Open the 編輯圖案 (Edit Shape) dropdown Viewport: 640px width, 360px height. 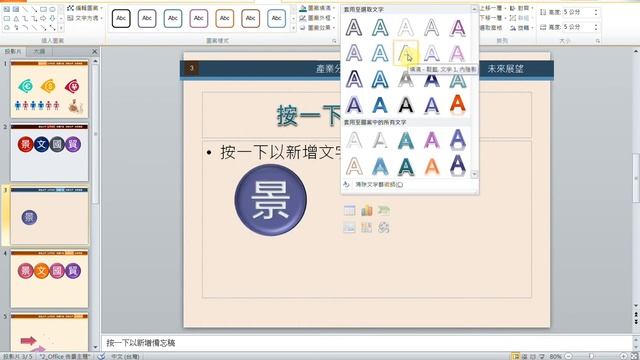click(85, 8)
